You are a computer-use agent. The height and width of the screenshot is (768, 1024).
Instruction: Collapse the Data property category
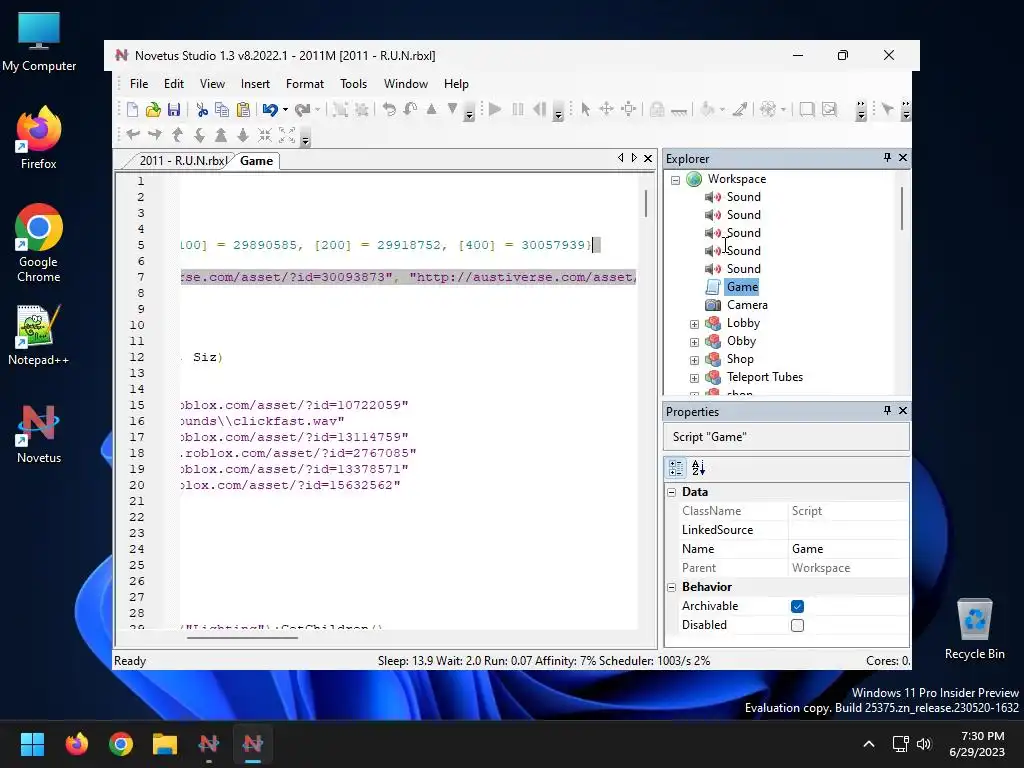click(671, 492)
